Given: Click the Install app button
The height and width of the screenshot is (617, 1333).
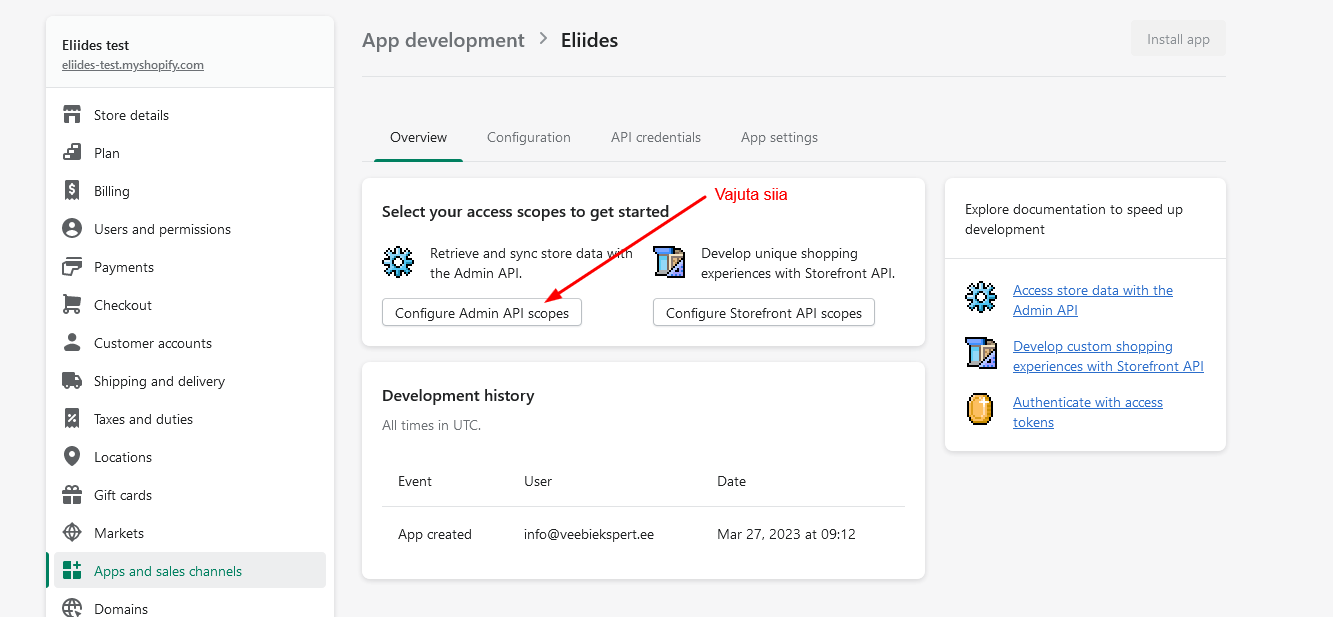Looking at the screenshot, I should [1178, 40].
